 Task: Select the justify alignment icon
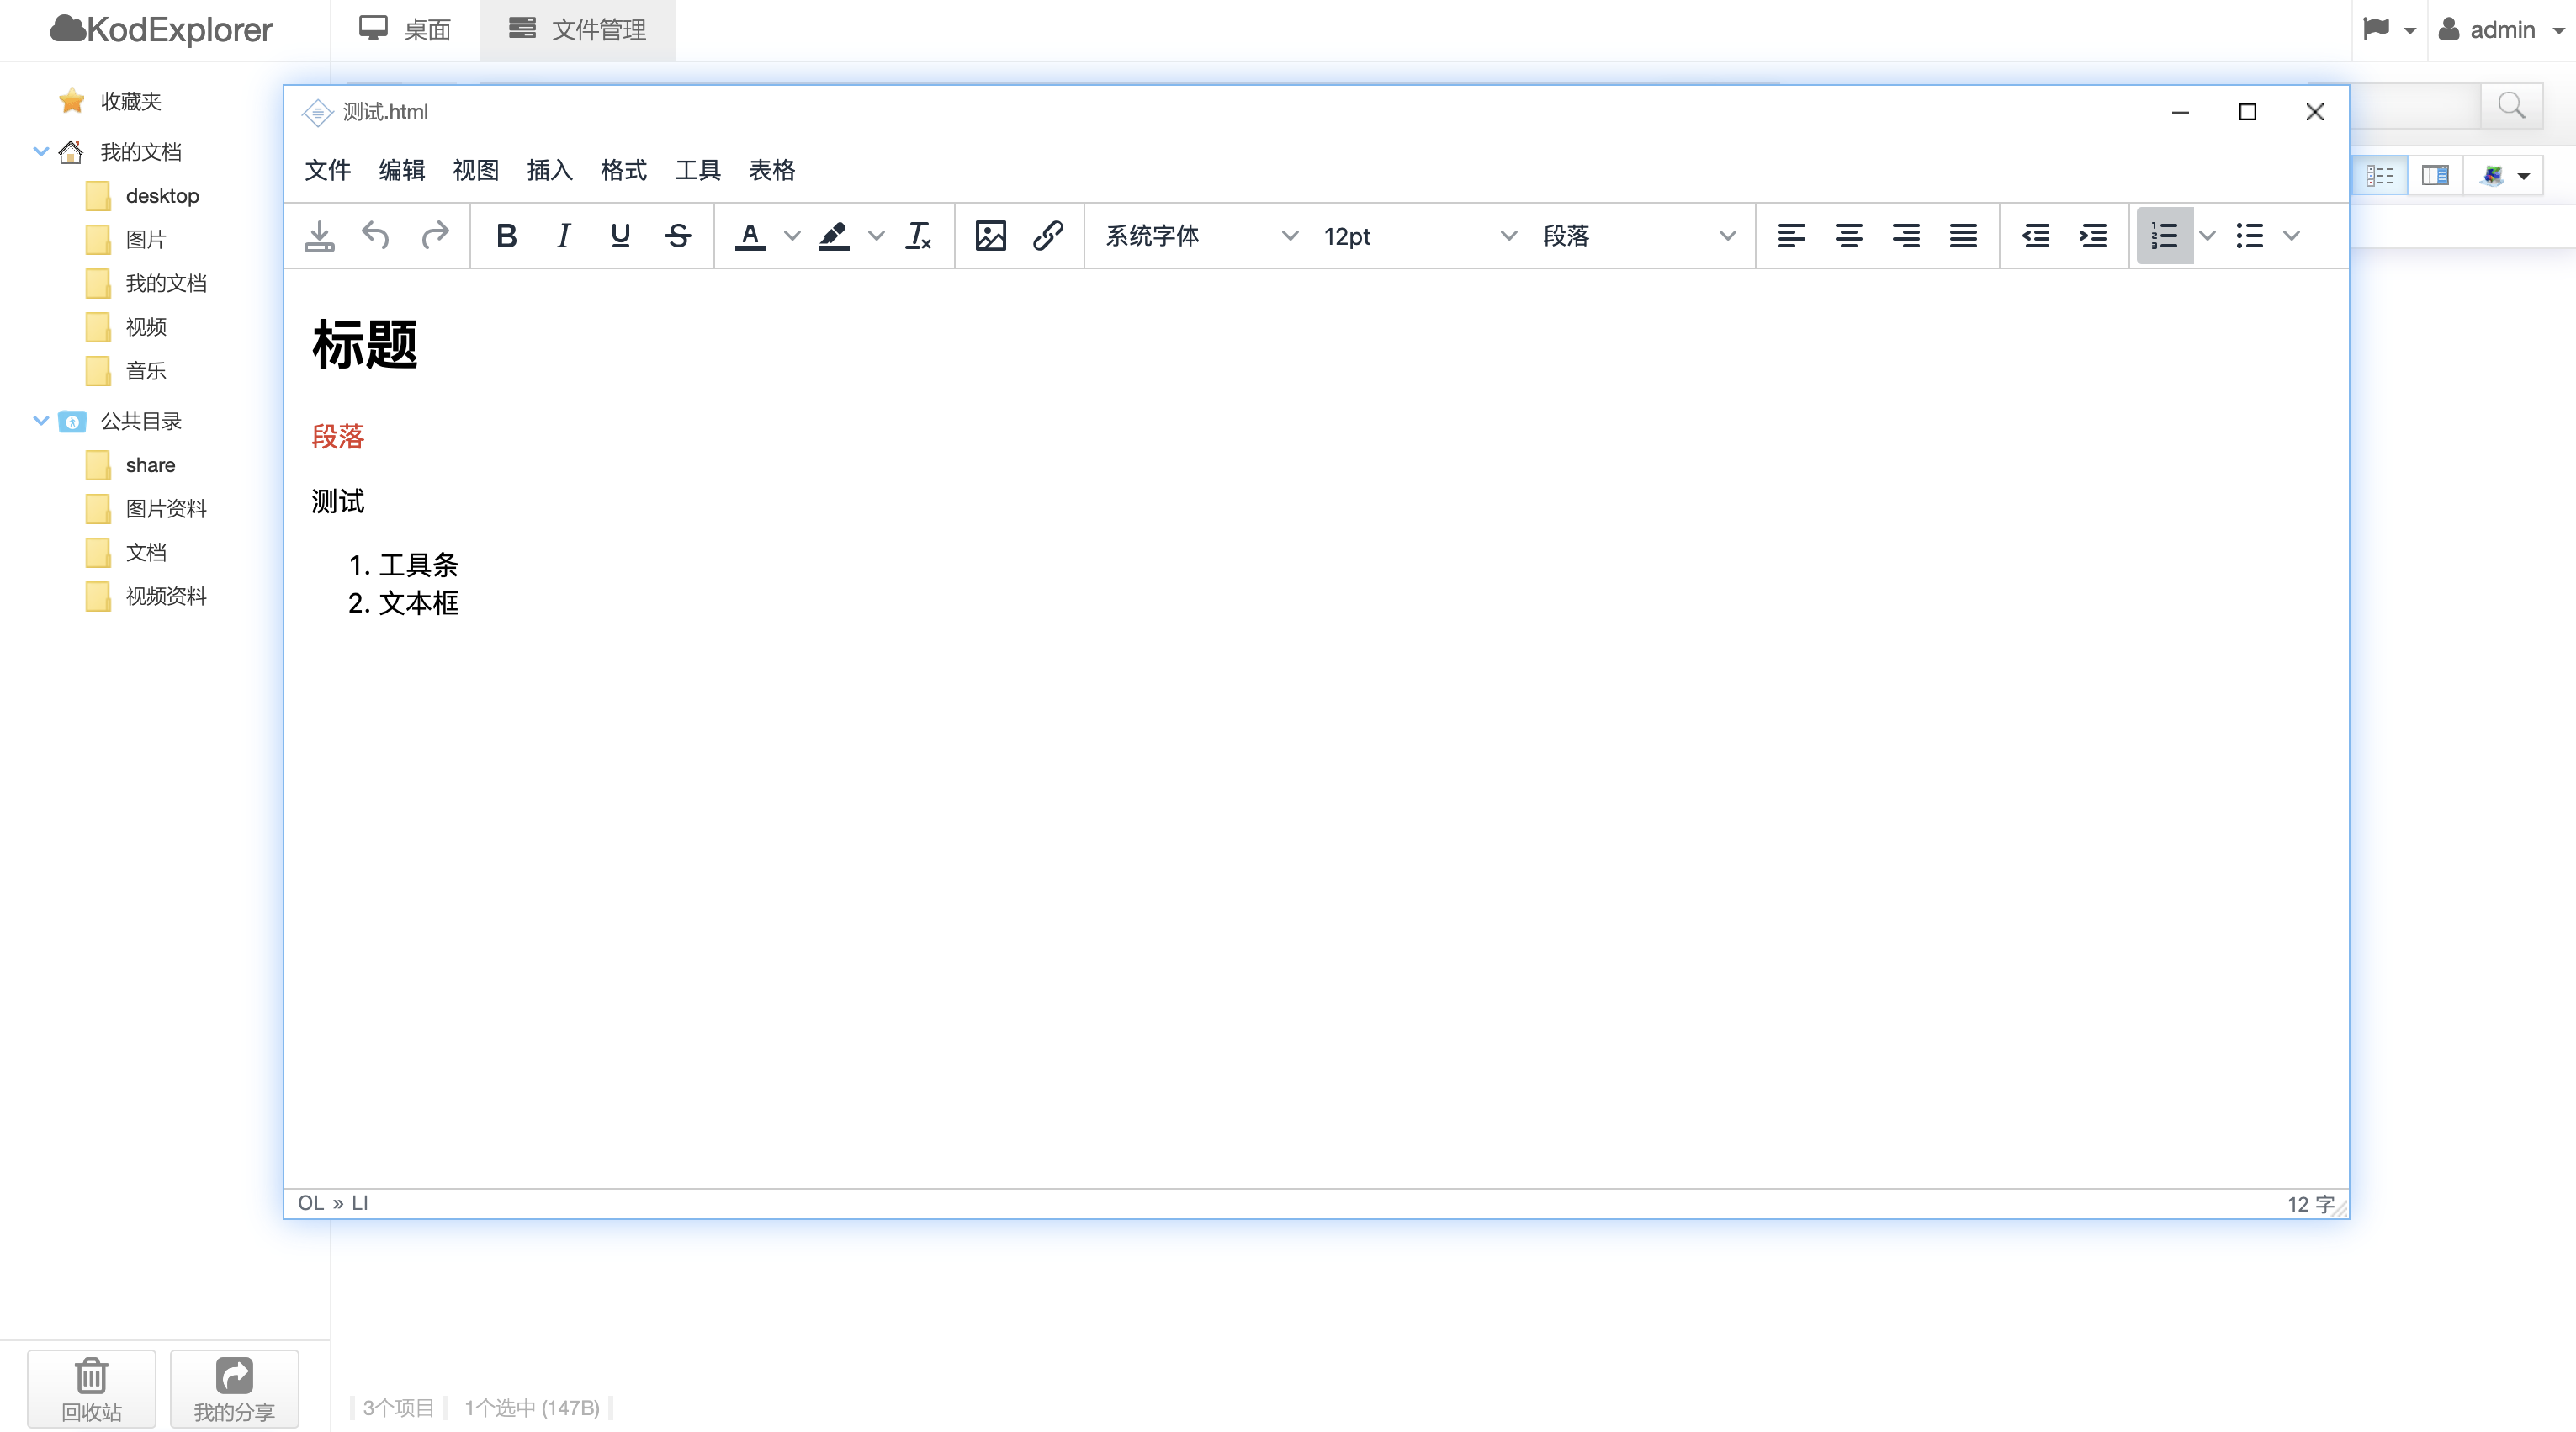1962,236
